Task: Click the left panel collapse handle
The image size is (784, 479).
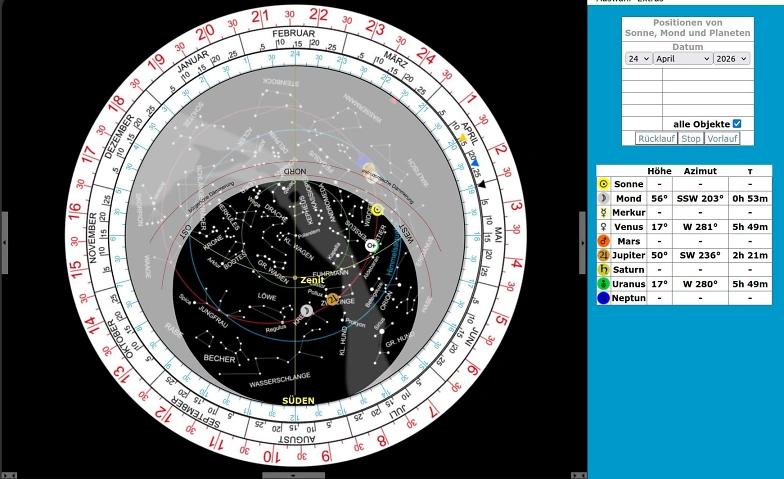Action: coord(4,242)
